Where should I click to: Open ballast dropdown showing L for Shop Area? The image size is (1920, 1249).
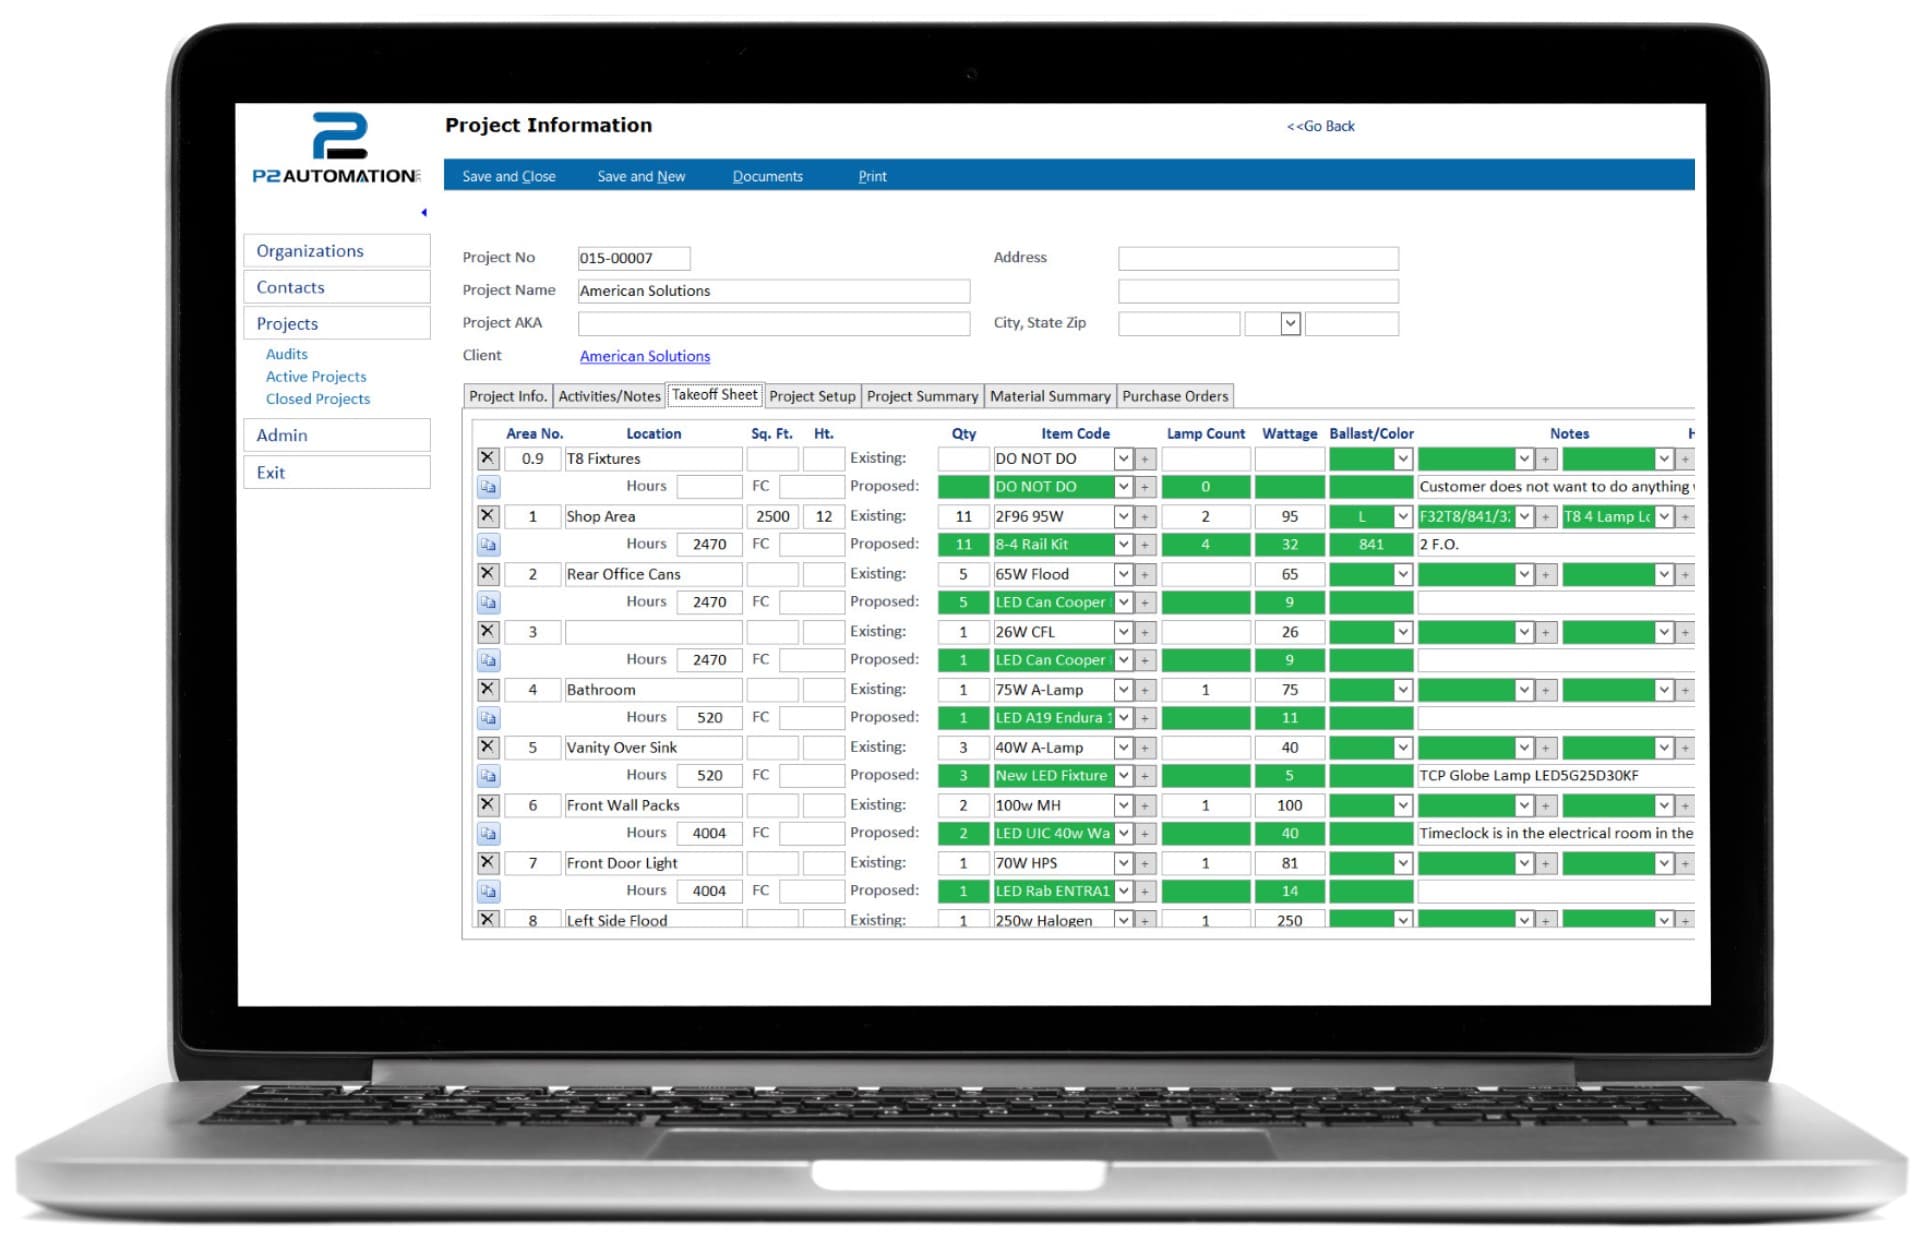pos(1403,517)
